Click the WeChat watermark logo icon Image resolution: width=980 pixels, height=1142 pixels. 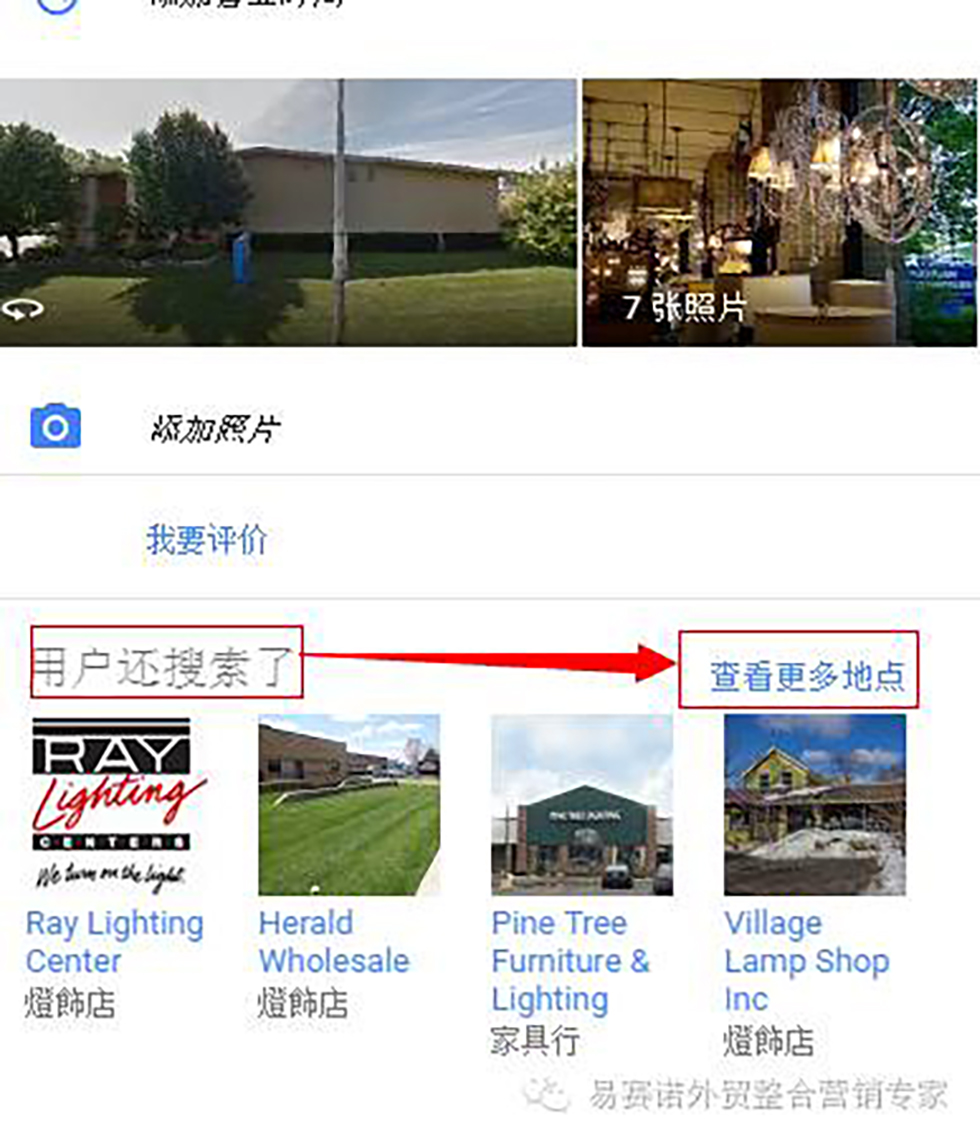546,1094
